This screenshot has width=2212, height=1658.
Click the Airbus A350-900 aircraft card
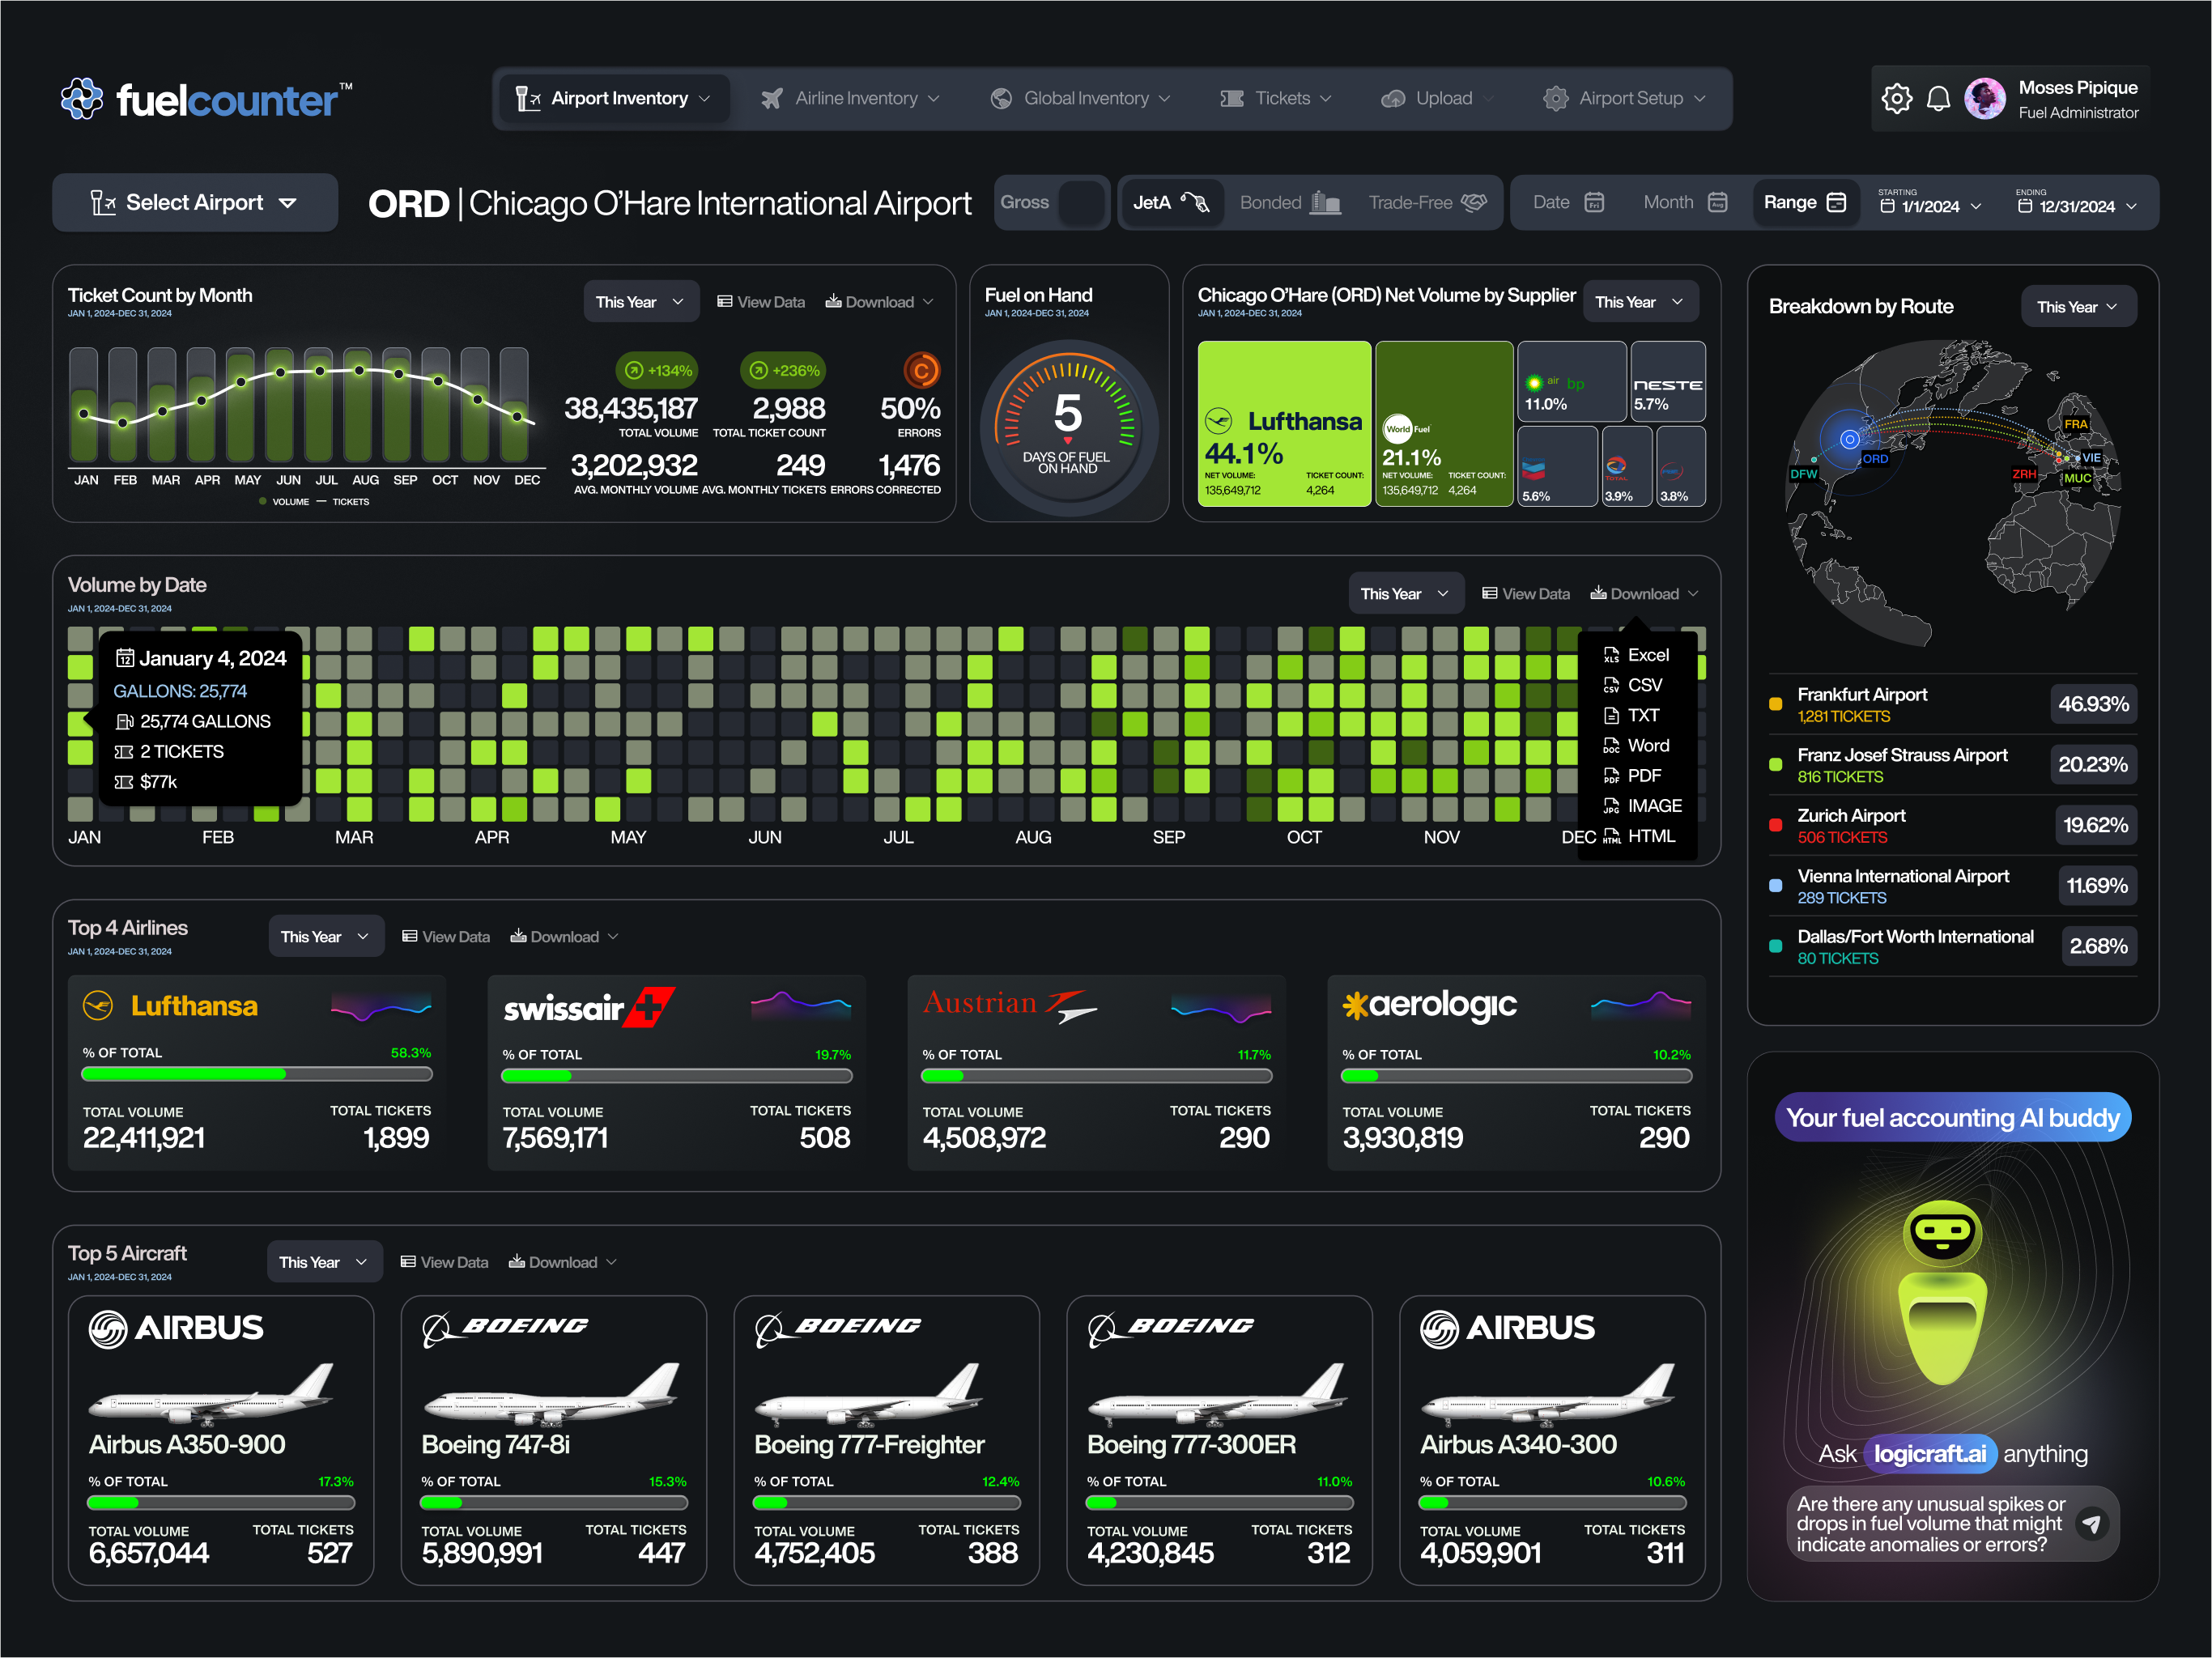click(221, 1439)
